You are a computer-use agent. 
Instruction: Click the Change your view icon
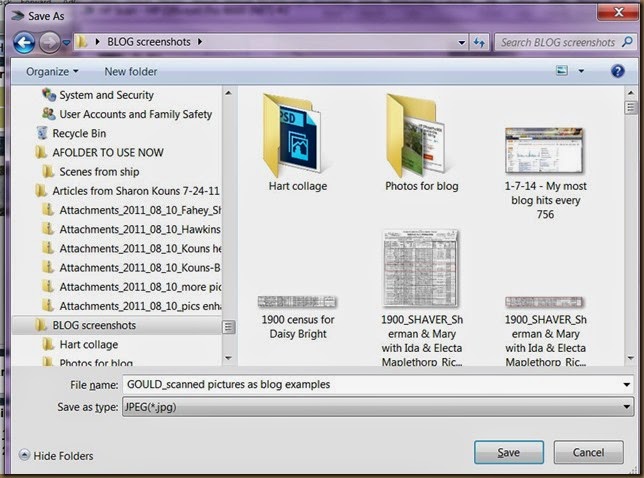(562, 71)
